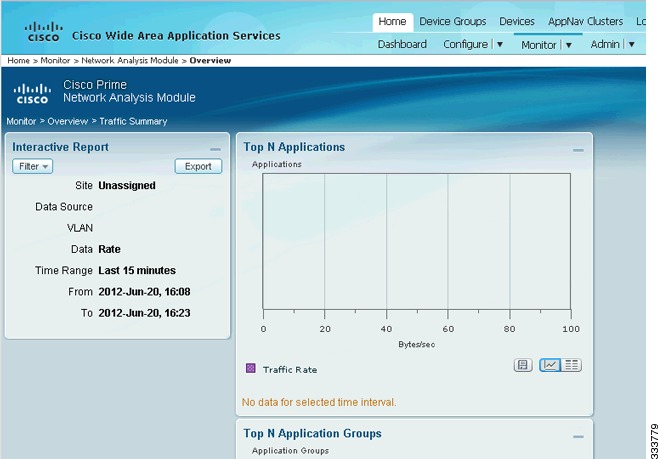Image resolution: width=660 pixels, height=459 pixels.
Task: Select the AppNav Clusters tab
Action: coord(585,21)
